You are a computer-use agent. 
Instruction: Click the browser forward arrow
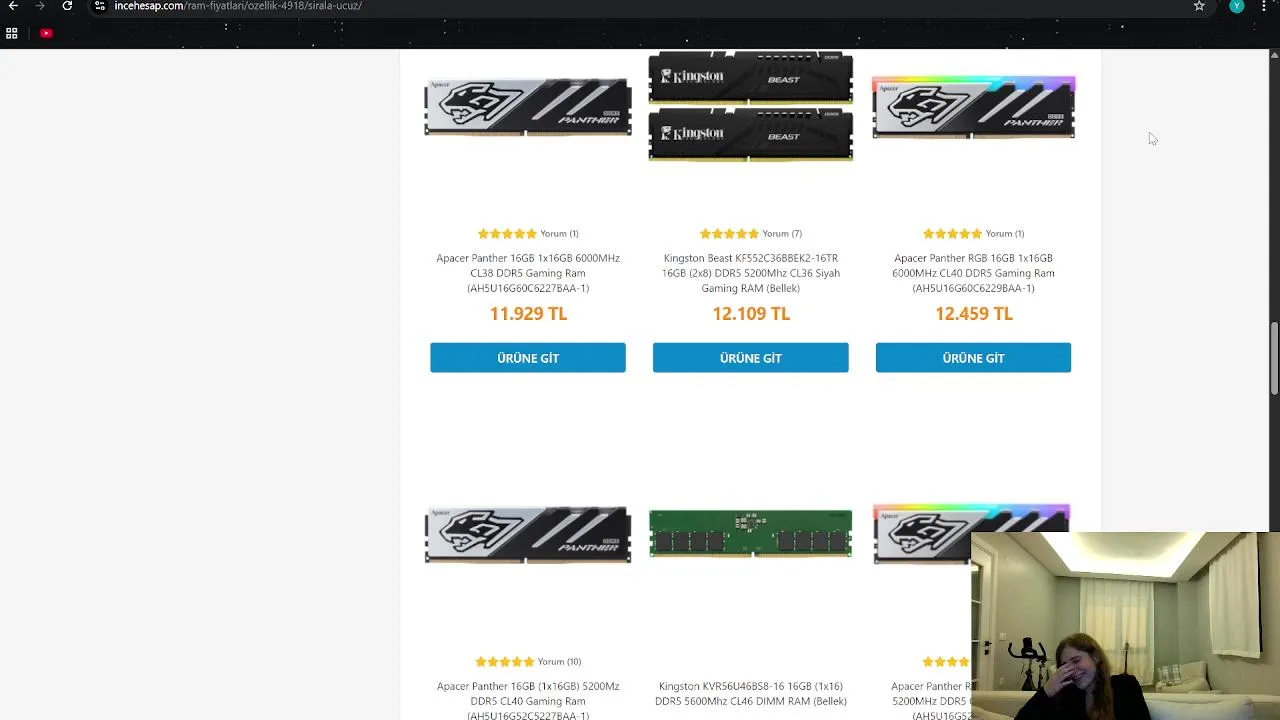(40, 6)
